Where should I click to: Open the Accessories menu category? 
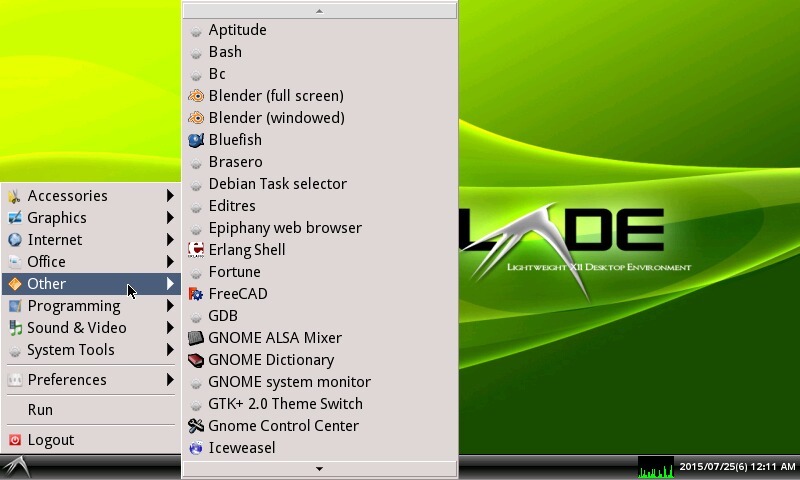91,196
